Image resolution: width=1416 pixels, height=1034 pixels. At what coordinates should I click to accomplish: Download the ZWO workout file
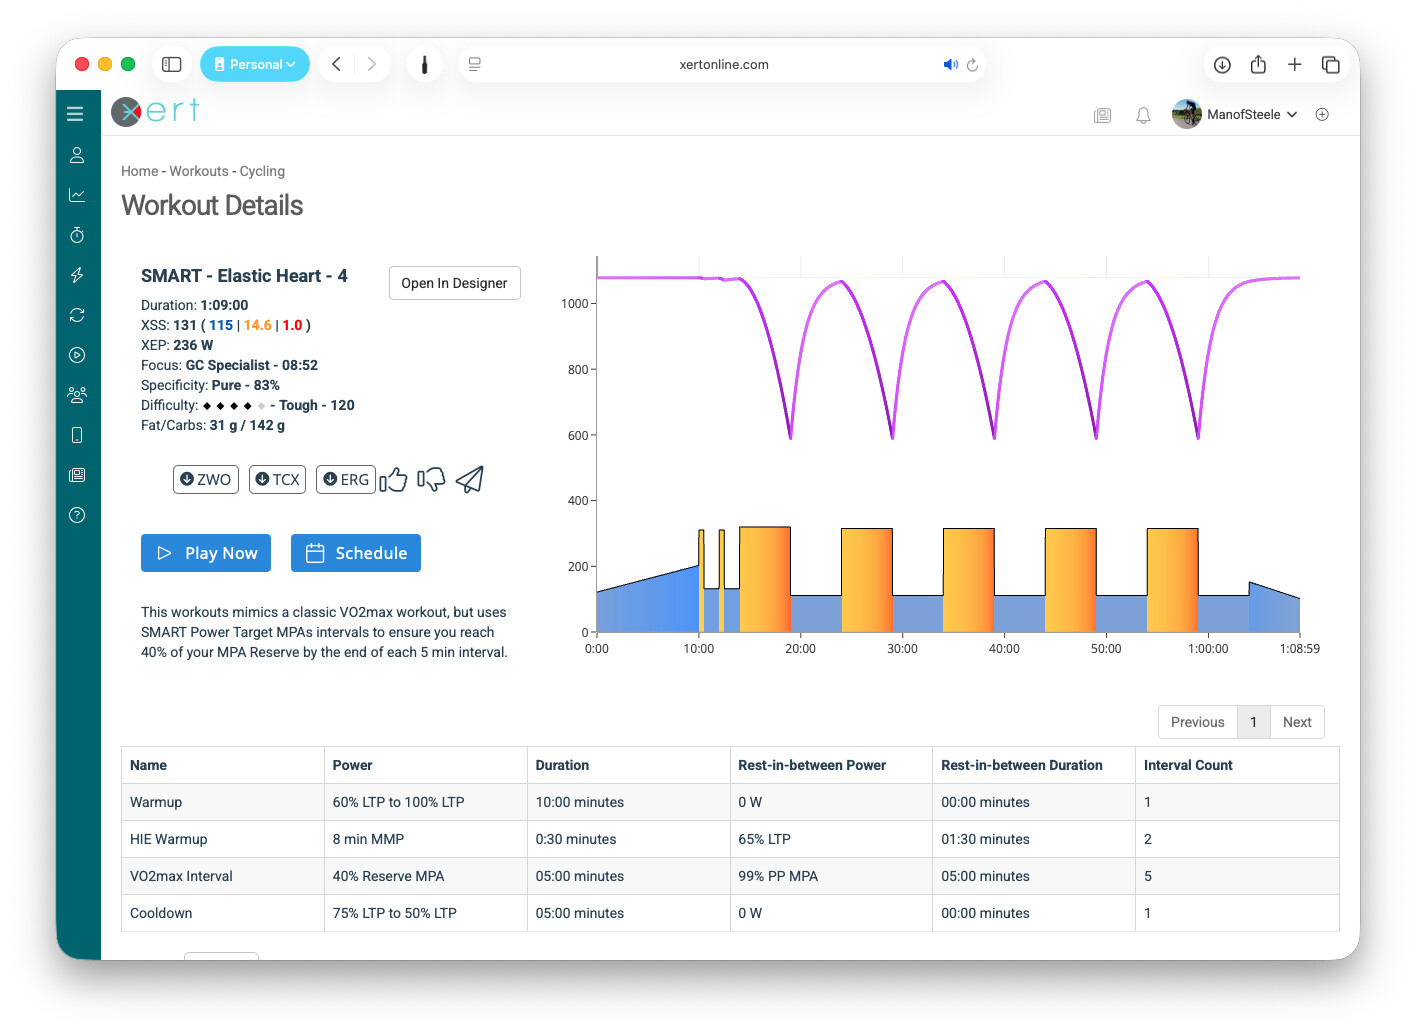206,480
